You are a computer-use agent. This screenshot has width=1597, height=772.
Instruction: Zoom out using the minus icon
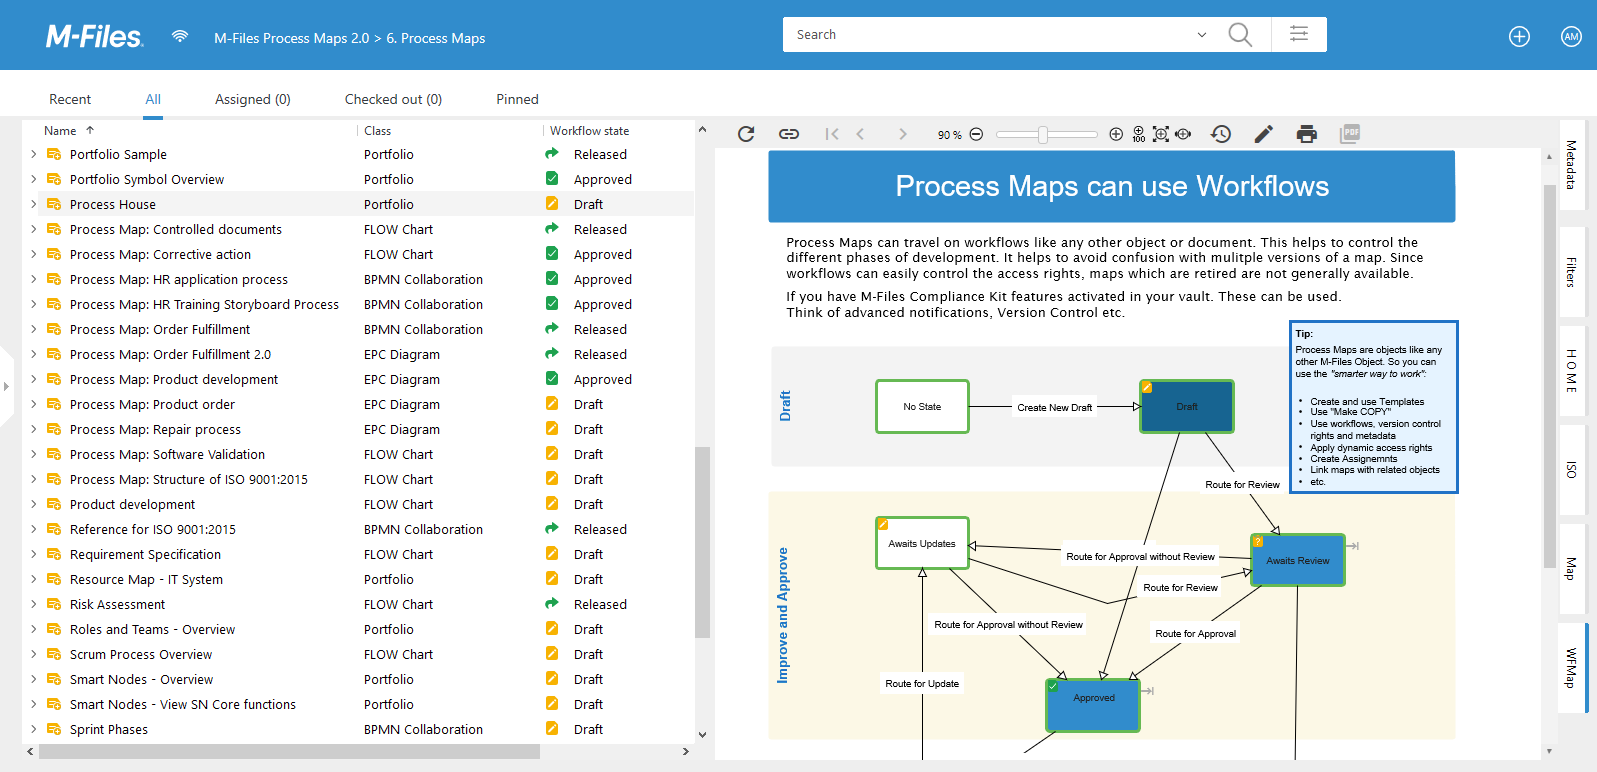coord(977,134)
